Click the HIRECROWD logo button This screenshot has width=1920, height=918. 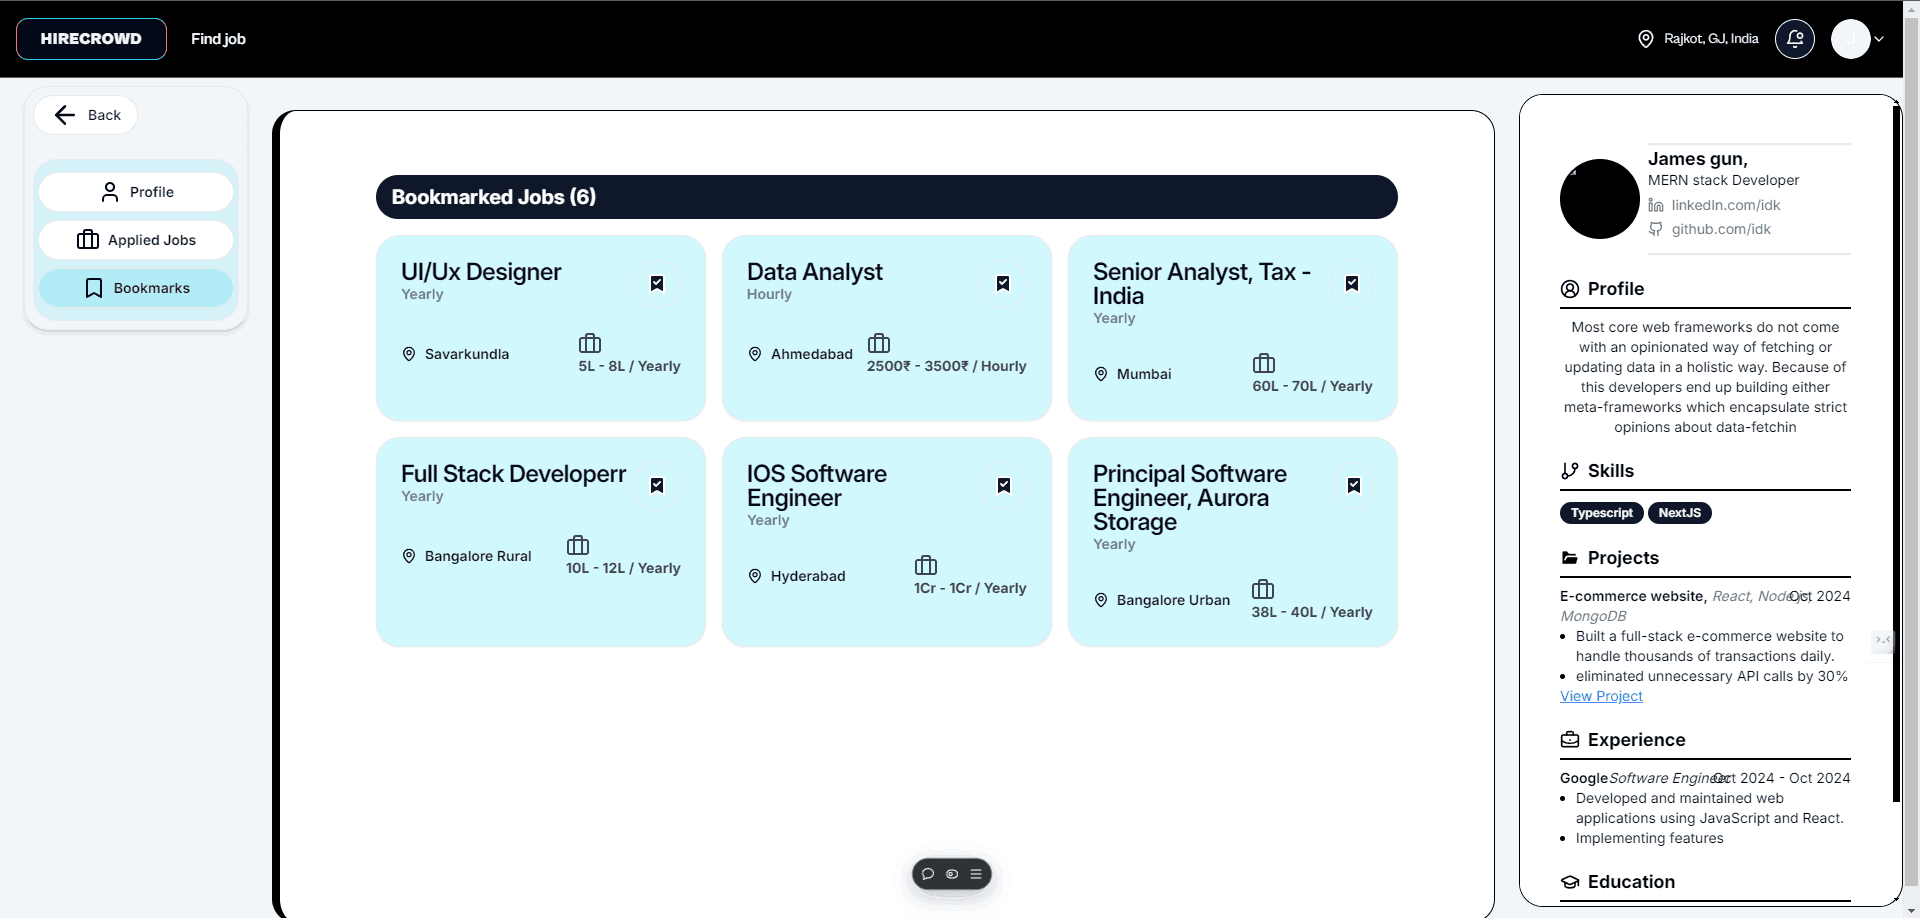point(91,39)
